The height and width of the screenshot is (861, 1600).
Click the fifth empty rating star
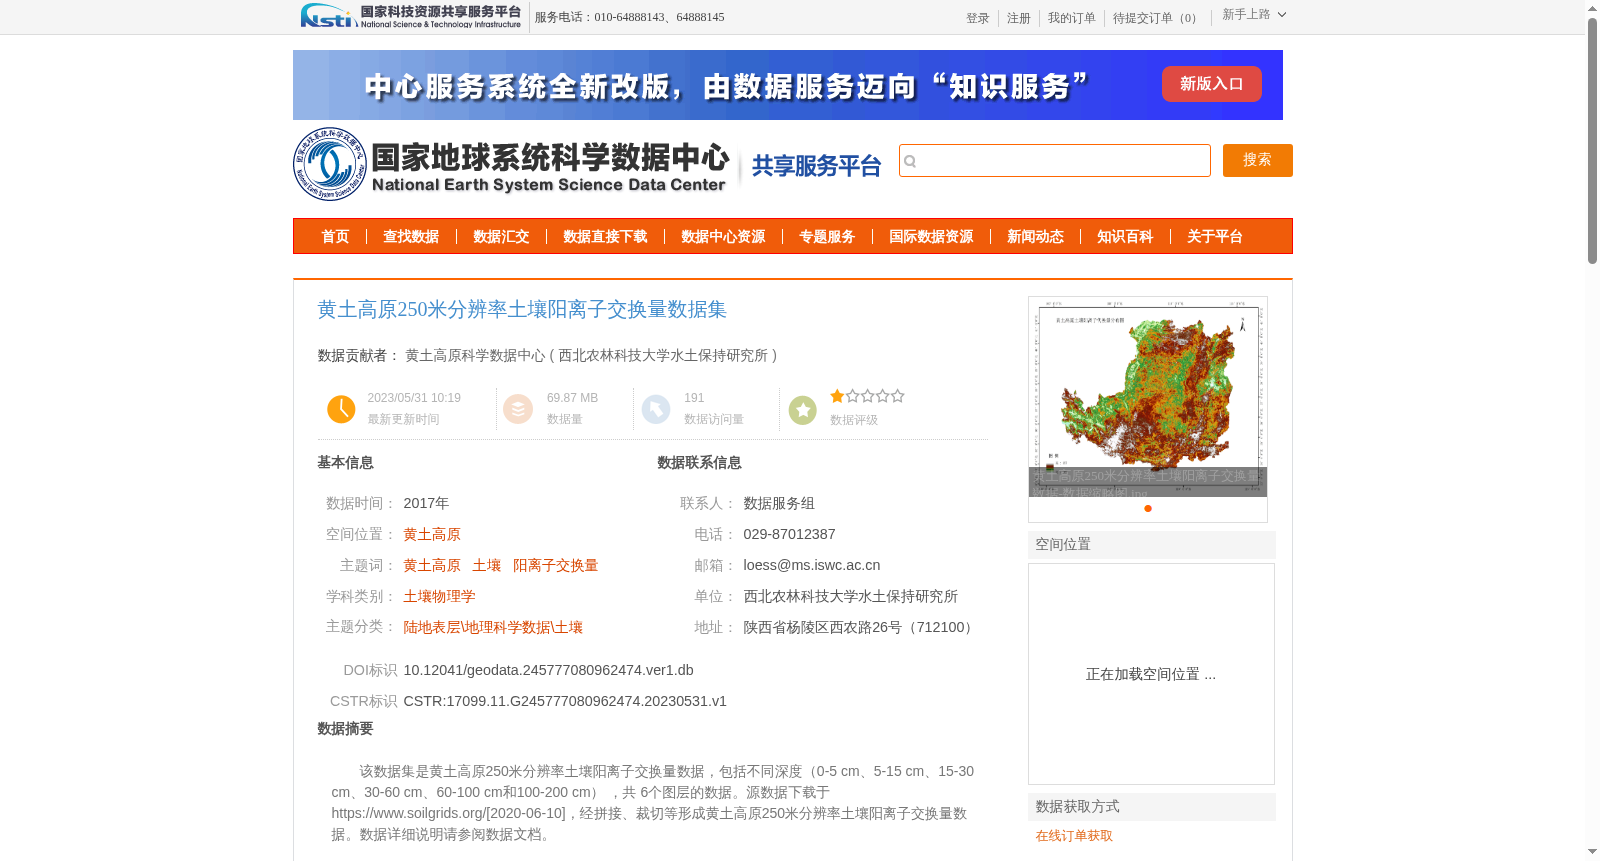897,396
